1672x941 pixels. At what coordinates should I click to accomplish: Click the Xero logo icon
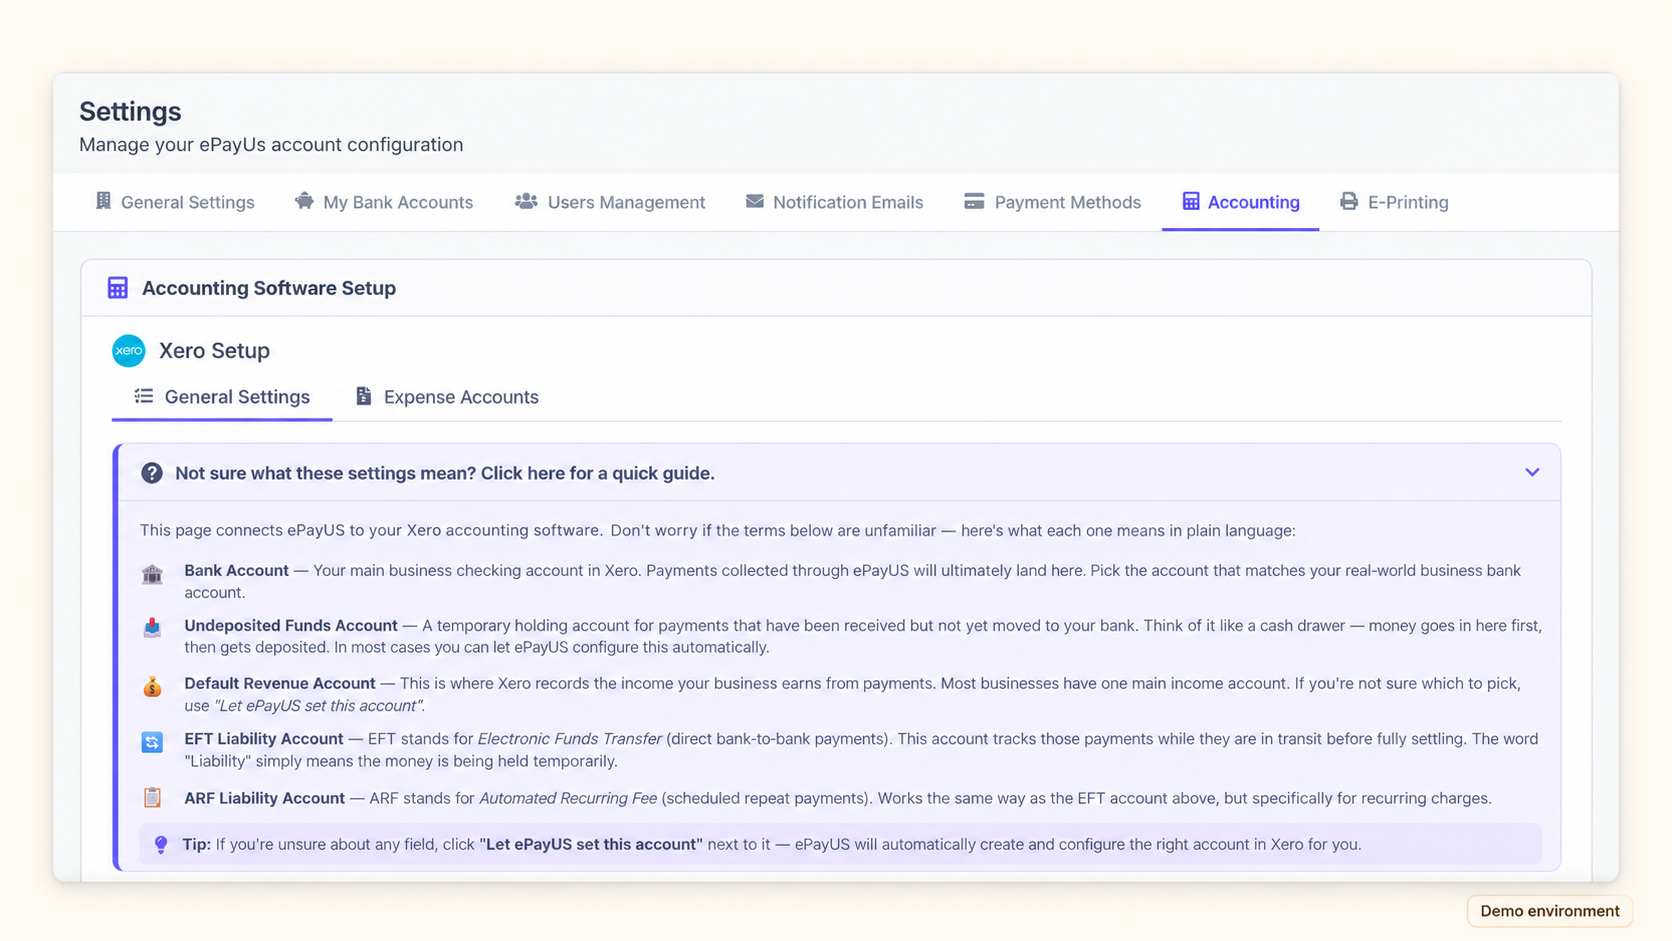pos(129,351)
